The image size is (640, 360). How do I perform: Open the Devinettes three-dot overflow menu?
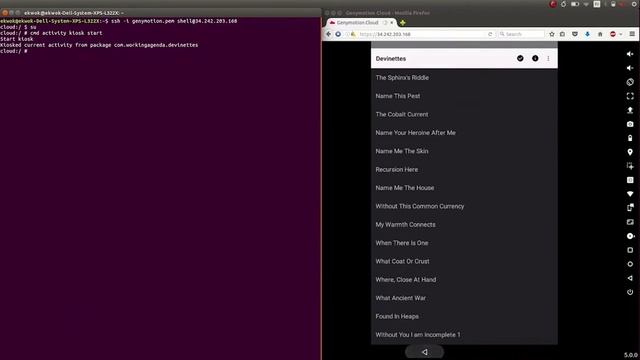pyautogui.click(x=548, y=58)
